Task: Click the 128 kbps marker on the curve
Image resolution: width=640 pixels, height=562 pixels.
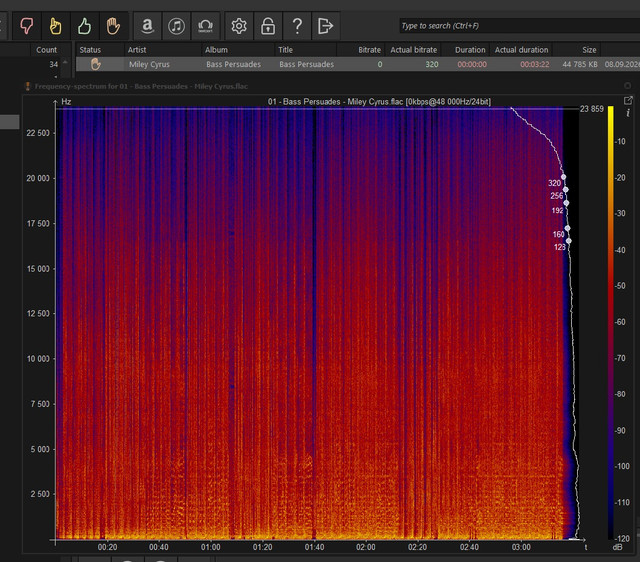Action: click(569, 241)
